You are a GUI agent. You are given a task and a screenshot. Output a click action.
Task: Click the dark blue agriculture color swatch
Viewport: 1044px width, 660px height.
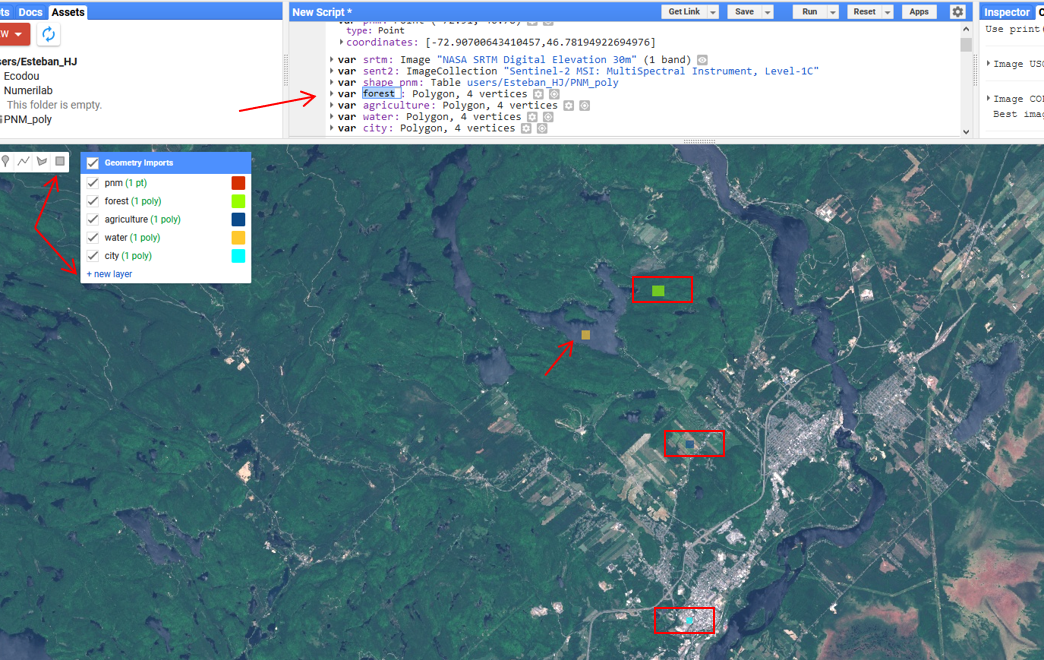pos(238,219)
